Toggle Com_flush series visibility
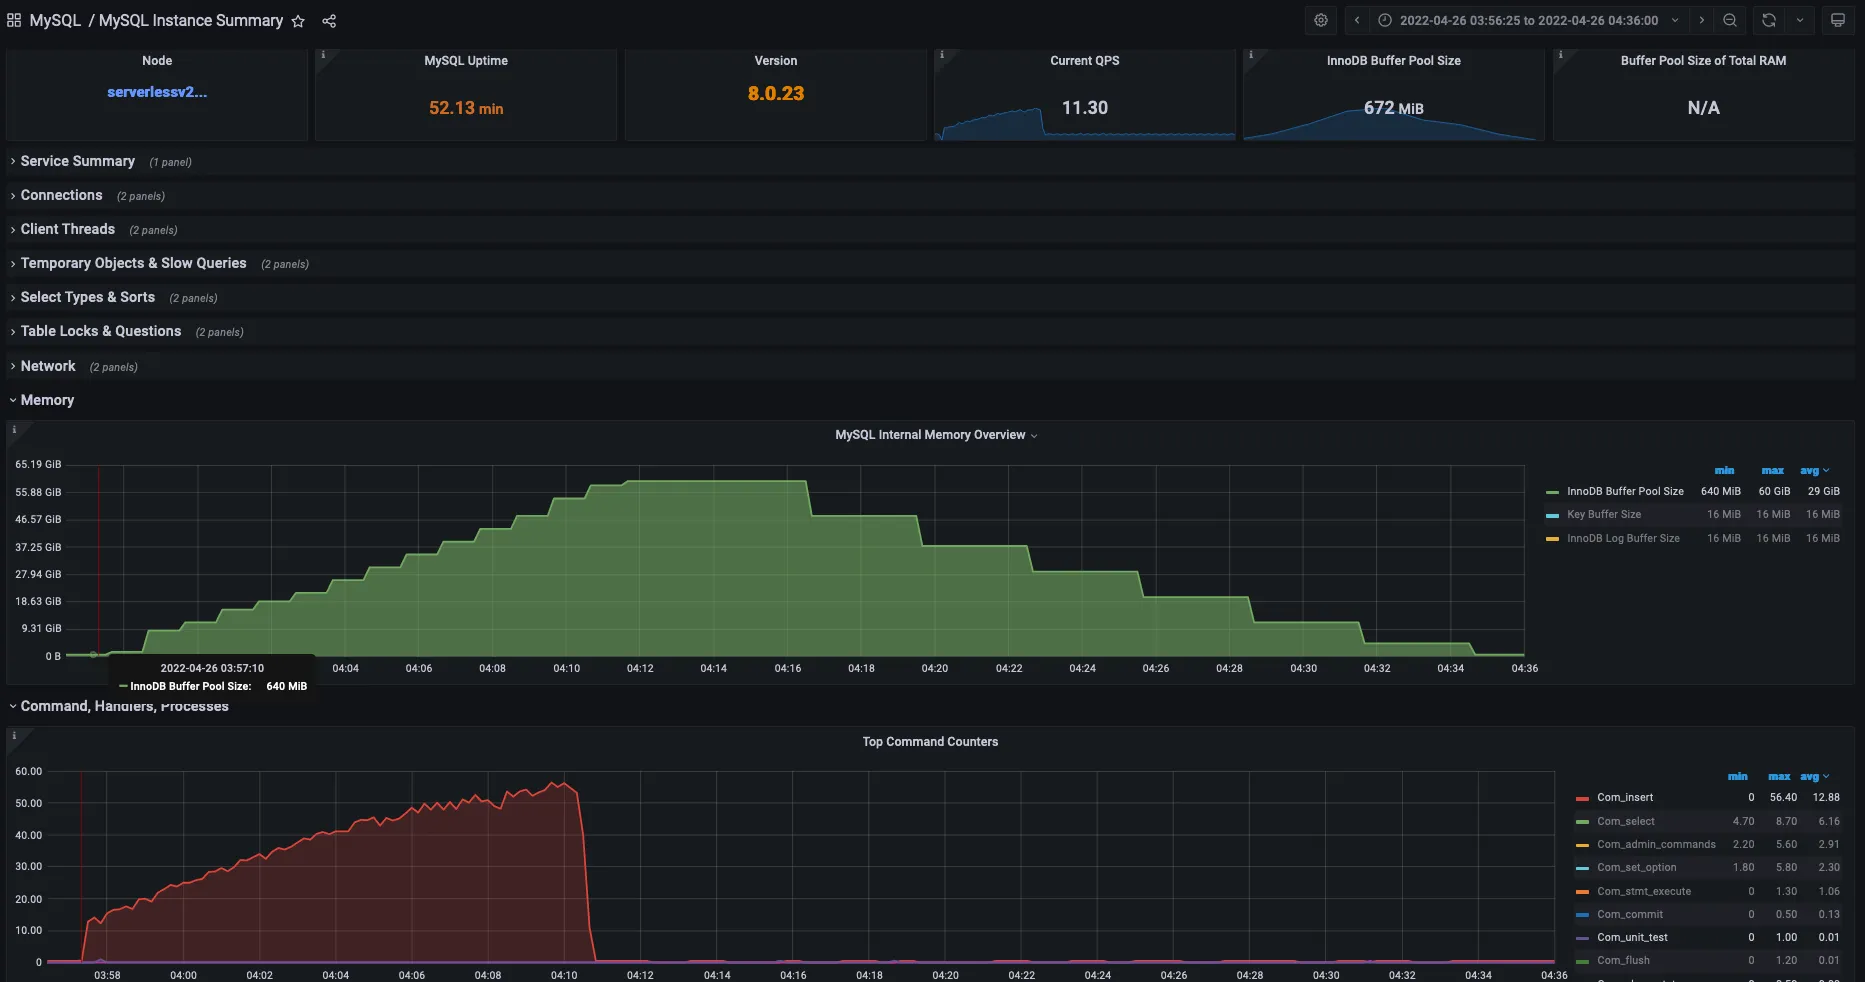The height and width of the screenshot is (982, 1865). click(1623, 961)
